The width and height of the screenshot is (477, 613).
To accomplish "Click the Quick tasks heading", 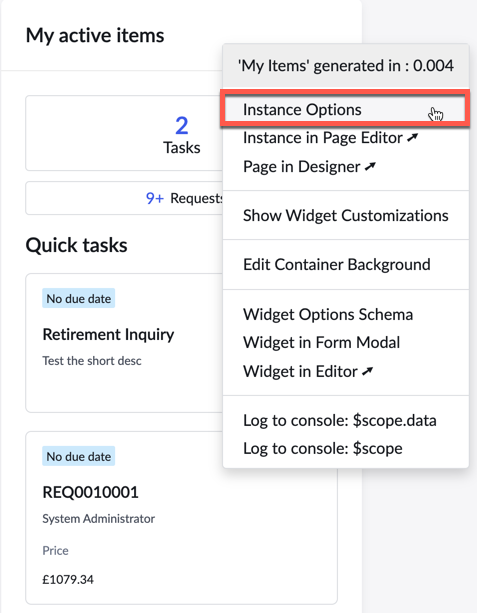I will (77, 246).
